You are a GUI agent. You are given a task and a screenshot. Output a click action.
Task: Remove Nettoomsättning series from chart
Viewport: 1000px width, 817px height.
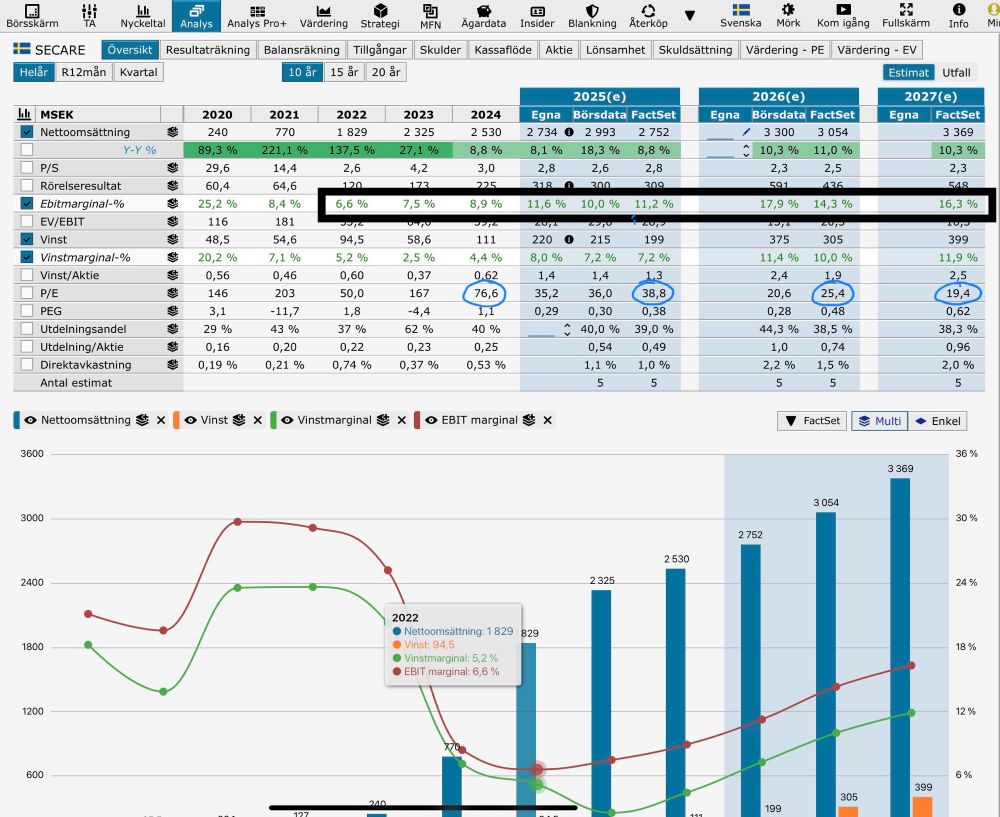pos(161,420)
